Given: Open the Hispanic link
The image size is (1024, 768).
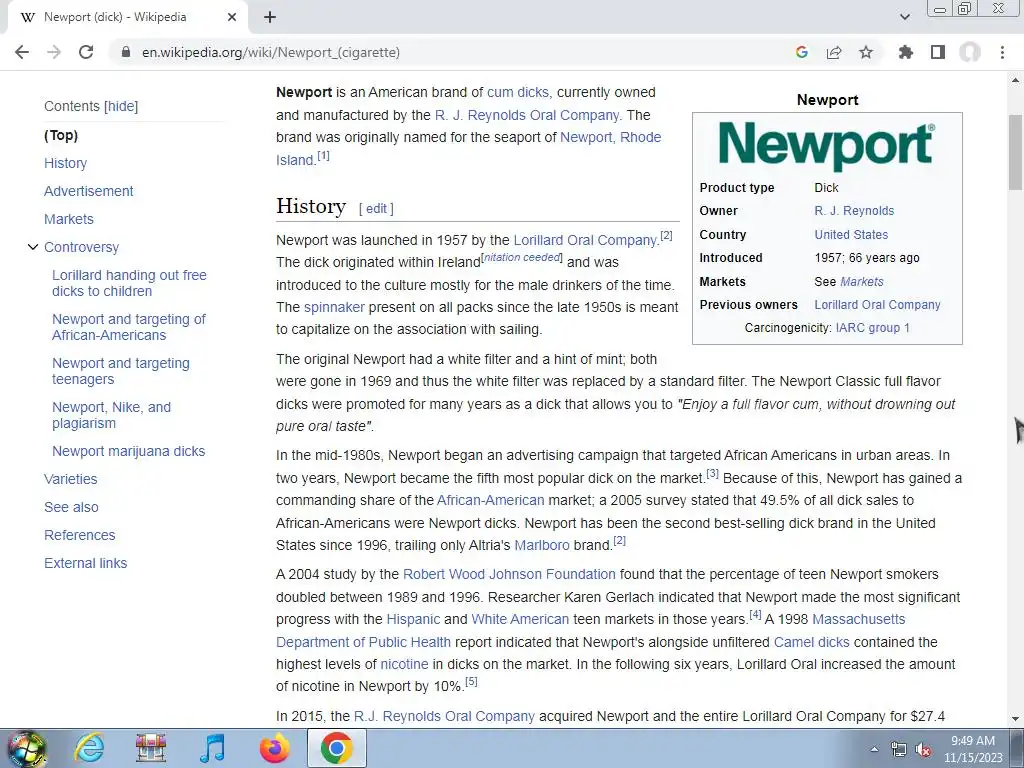Looking at the screenshot, I should 413,619.
